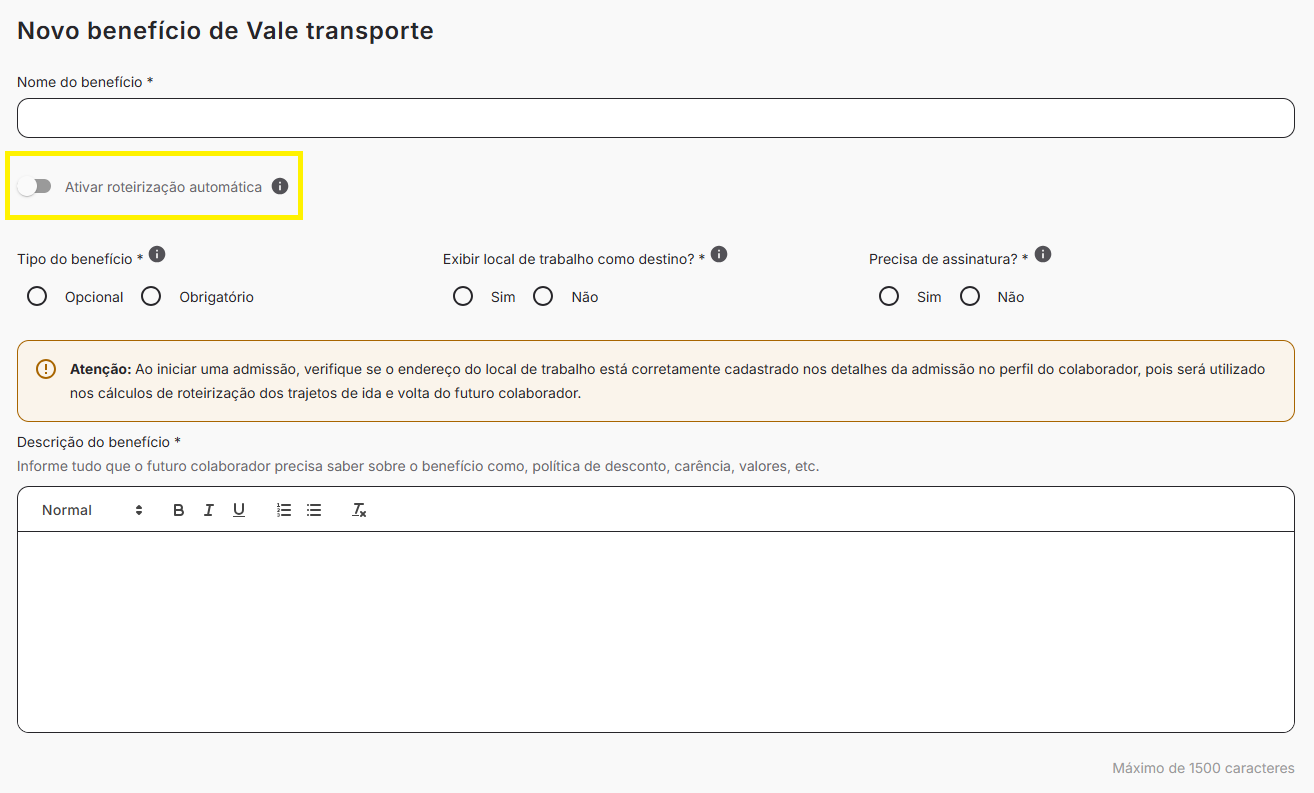Select the Opcional benefit type
The image size is (1314, 793).
click(37, 296)
